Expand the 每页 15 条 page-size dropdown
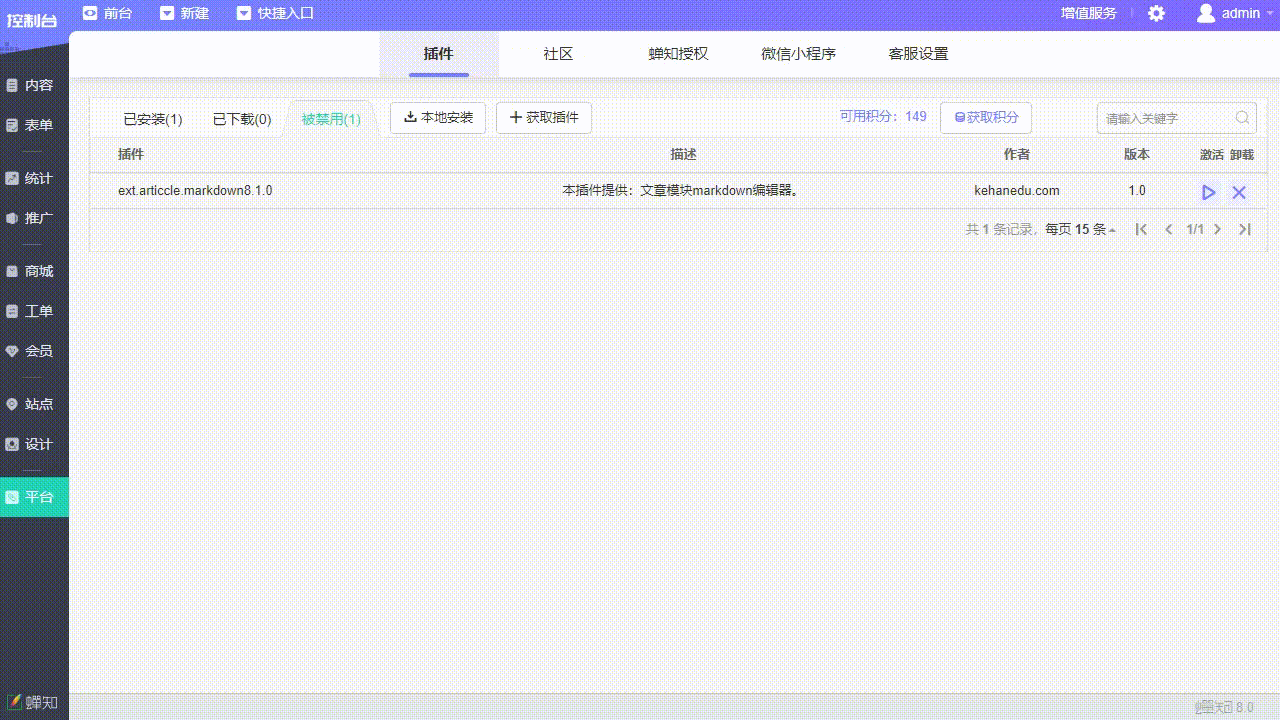The height and width of the screenshot is (720, 1280). (x=1081, y=229)
